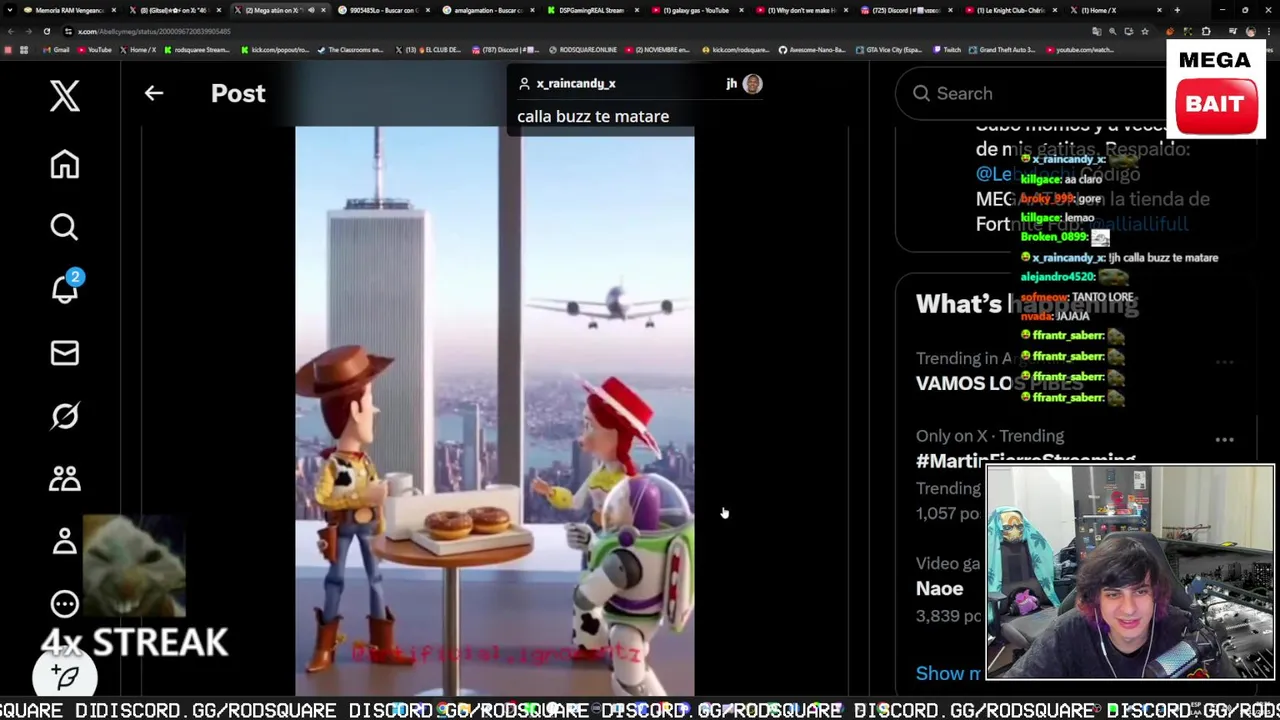Open apps grid in bookmarks bar
The width and height of the screenshot is (1280, 720).
coord(24,49)
